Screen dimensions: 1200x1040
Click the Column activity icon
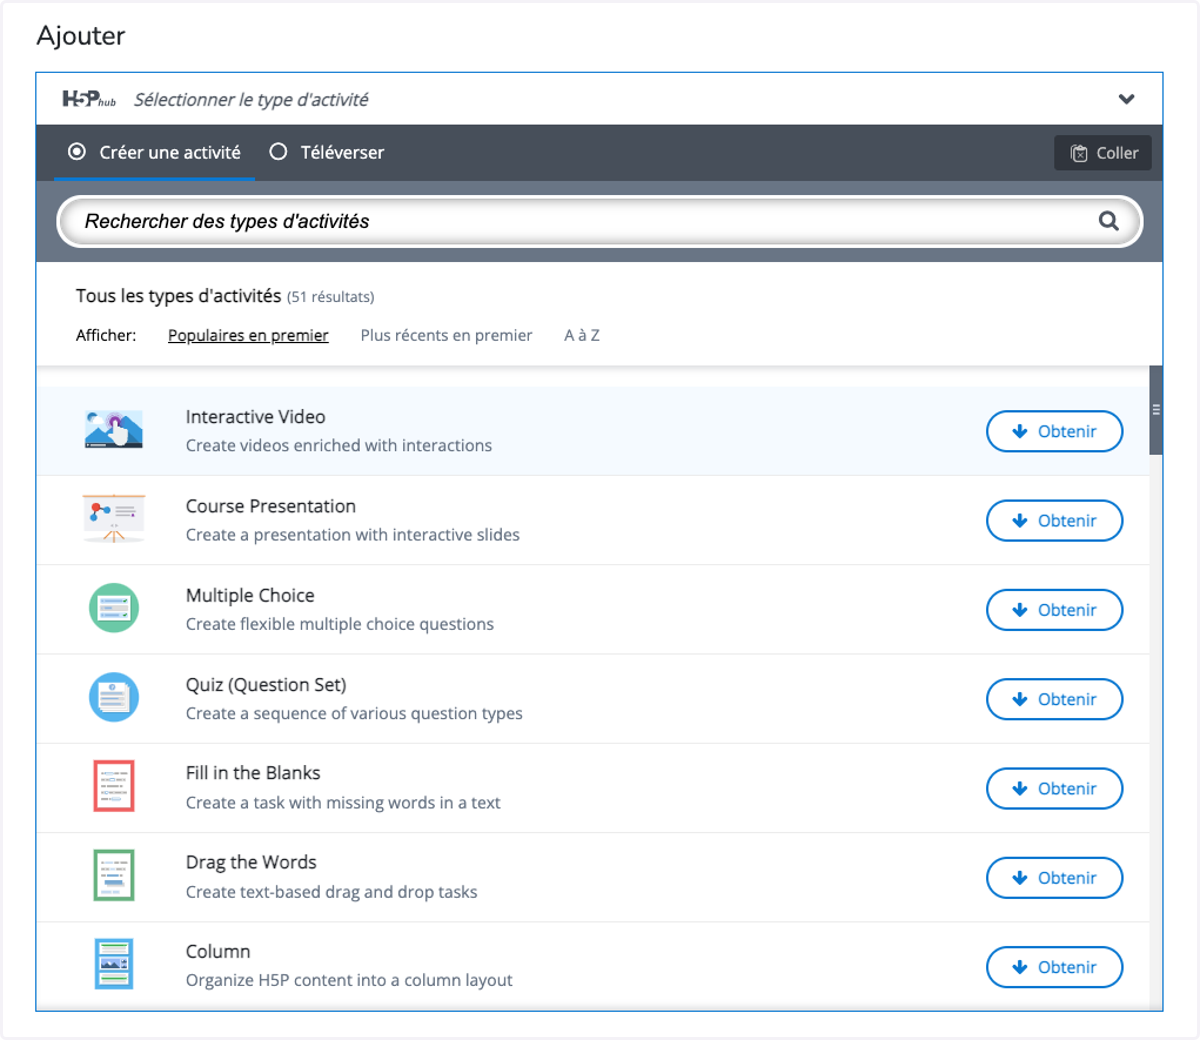coord(114,964)
